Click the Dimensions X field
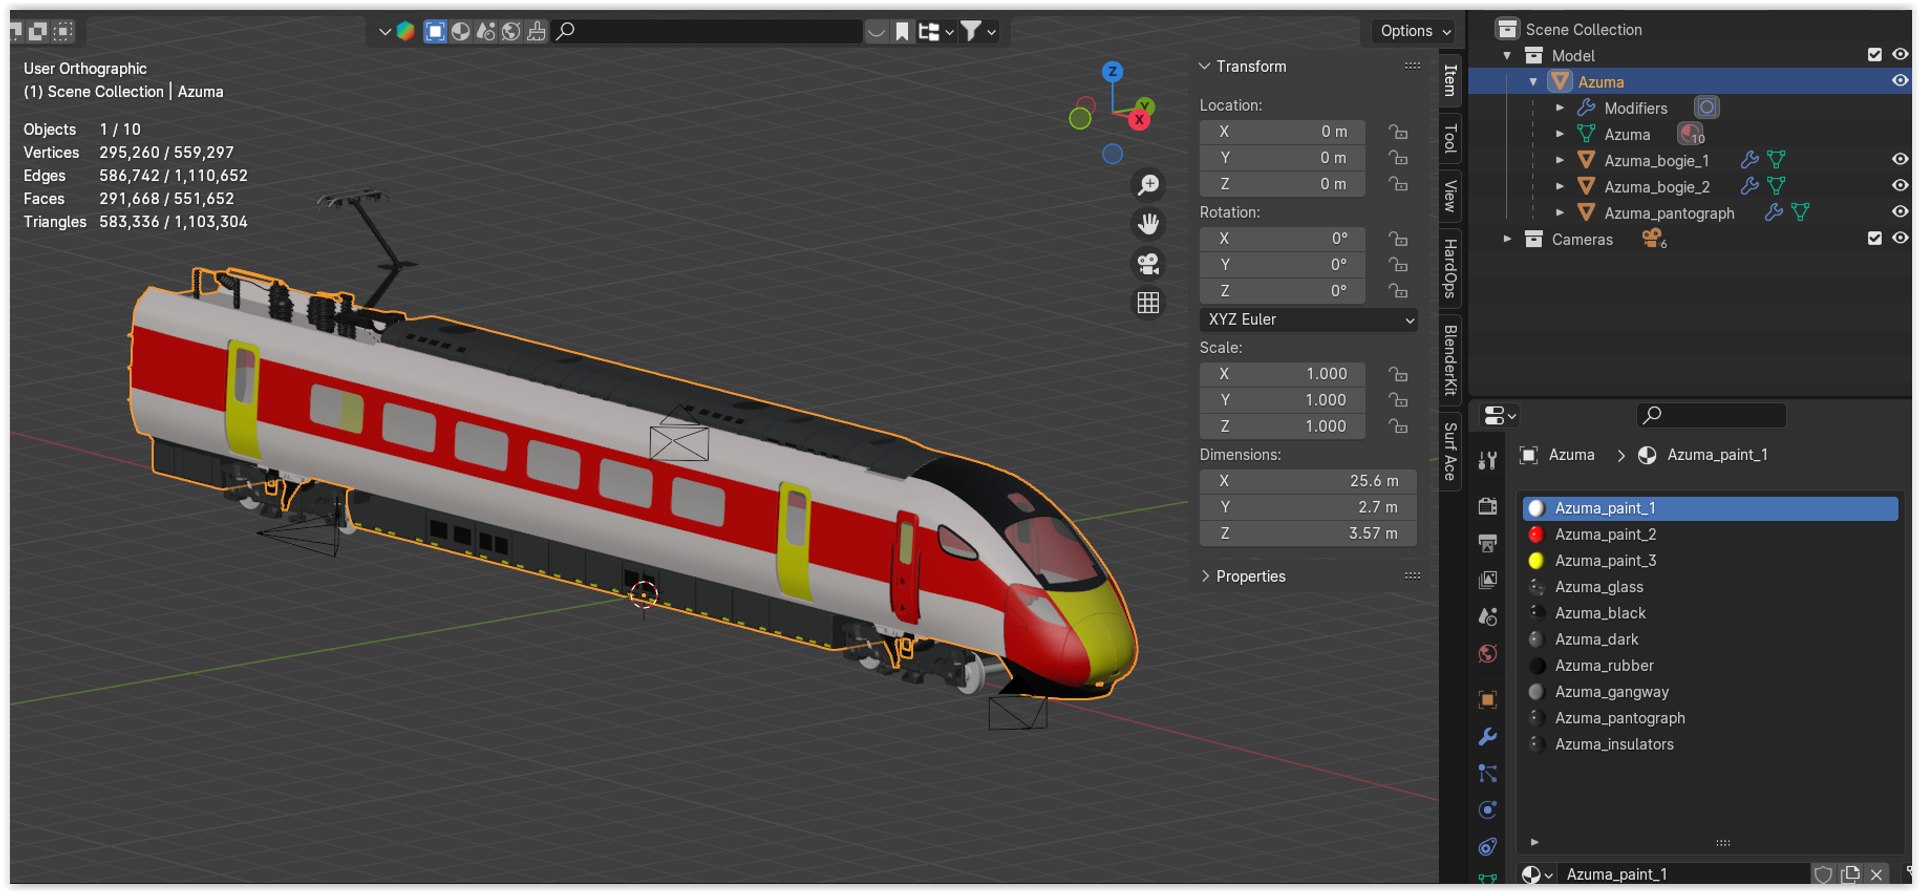Screen dimensions: 1920x892 pyautogui.click(x=1308, y=481)
